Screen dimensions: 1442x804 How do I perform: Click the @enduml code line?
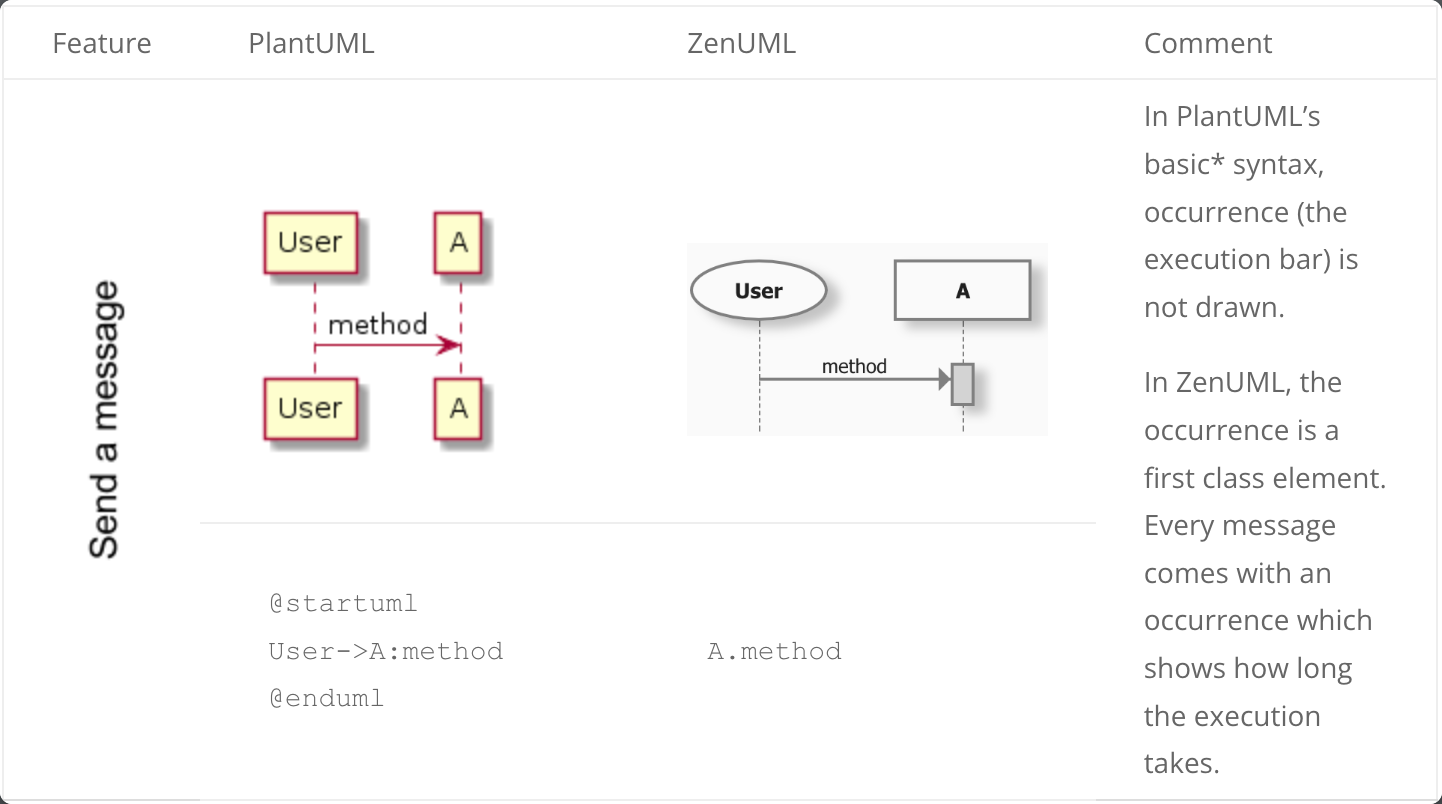point(326,699)
